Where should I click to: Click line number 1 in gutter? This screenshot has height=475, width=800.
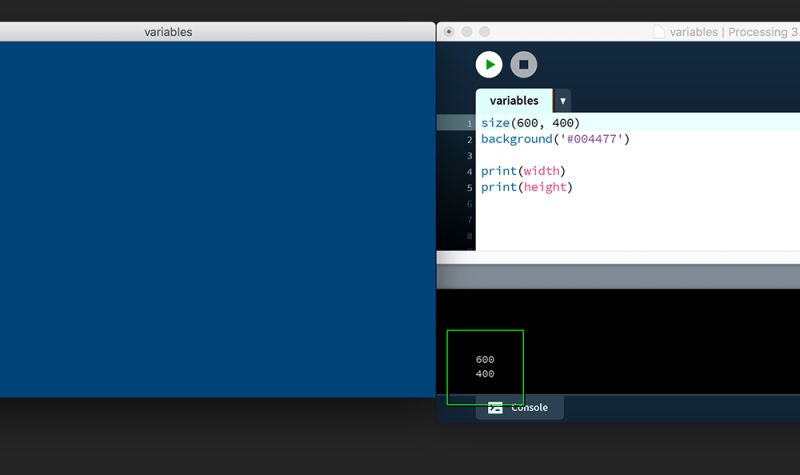coord(469,123)
